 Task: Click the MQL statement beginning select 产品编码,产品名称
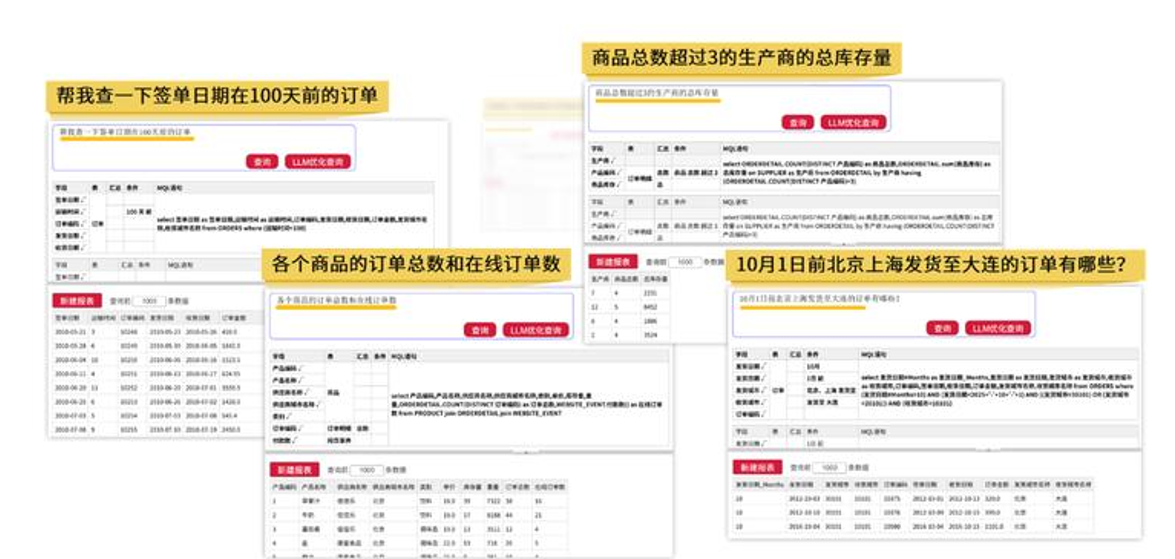click(529, 405)
